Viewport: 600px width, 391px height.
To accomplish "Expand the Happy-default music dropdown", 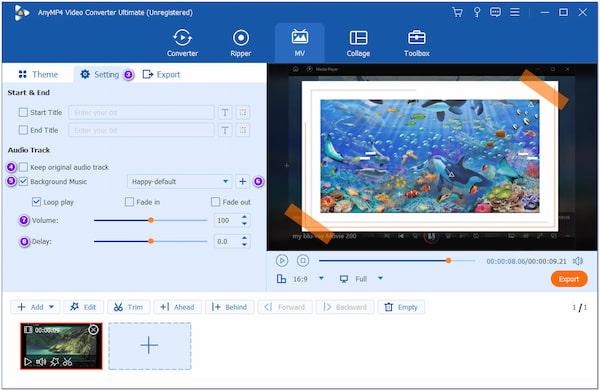I will [225, 181].
